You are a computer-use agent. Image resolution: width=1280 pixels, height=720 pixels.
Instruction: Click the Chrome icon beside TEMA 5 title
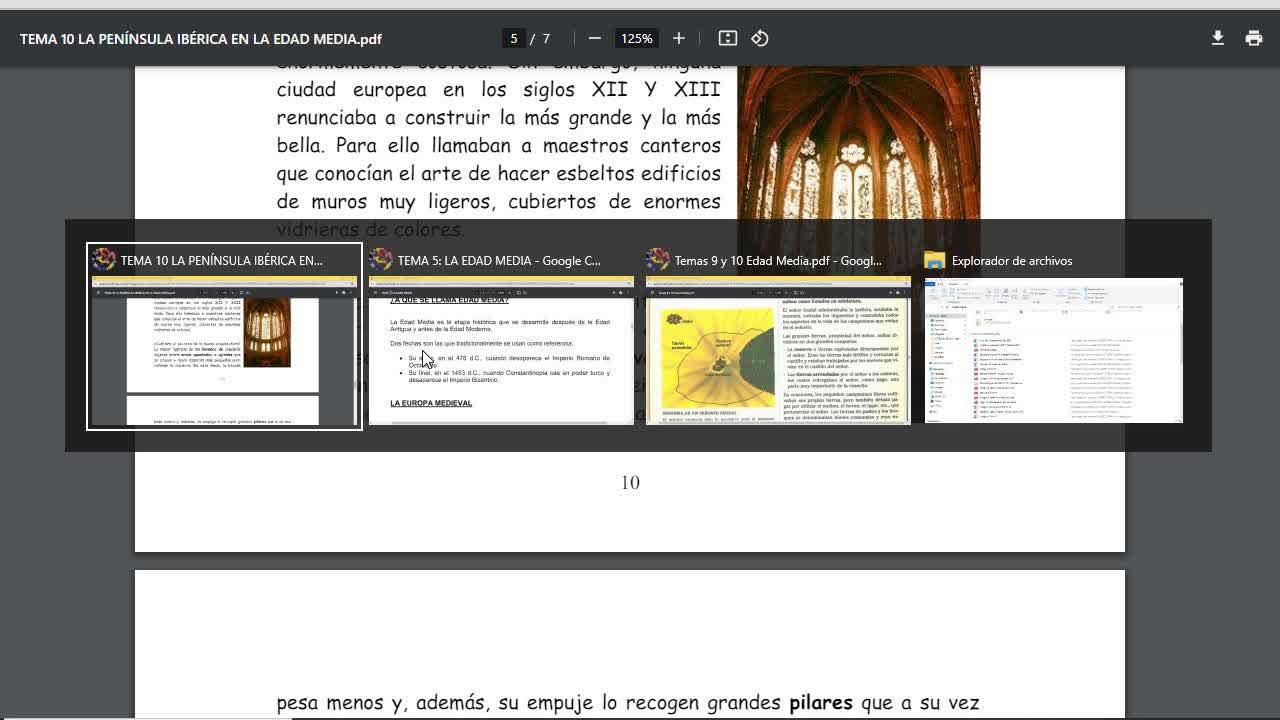[x=381, y=260]
